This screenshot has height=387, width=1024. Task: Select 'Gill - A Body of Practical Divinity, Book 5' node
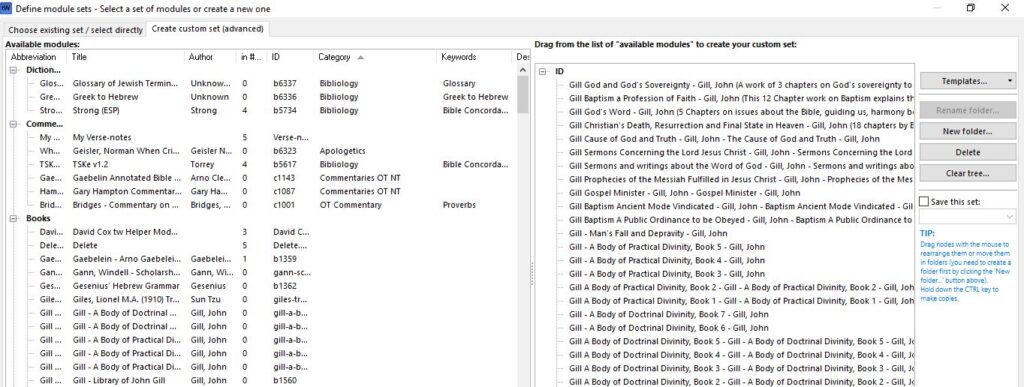point(666,247)
